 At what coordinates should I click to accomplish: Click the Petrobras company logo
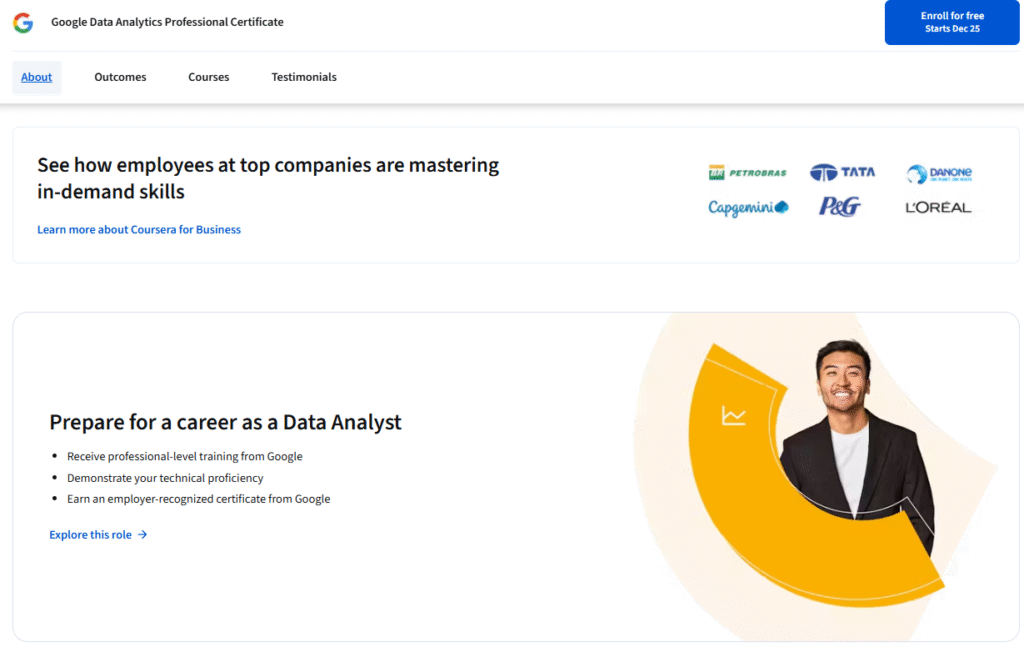[748, 172]
